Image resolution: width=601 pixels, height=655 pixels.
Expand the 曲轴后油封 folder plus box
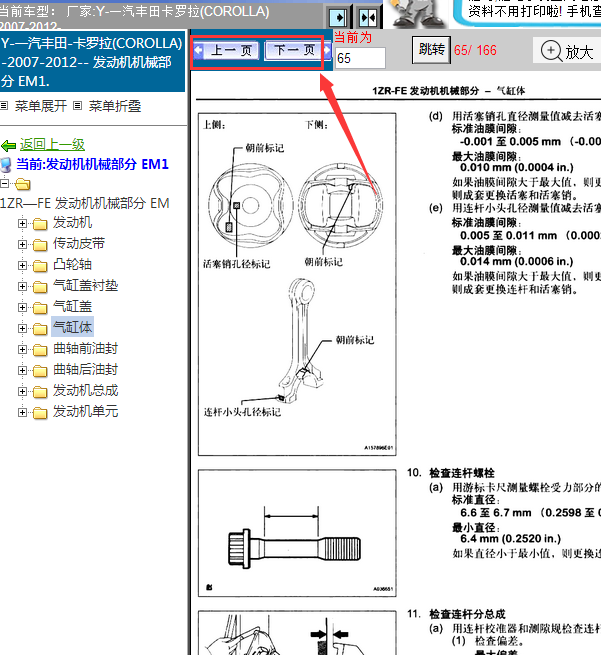coord(22,371)
